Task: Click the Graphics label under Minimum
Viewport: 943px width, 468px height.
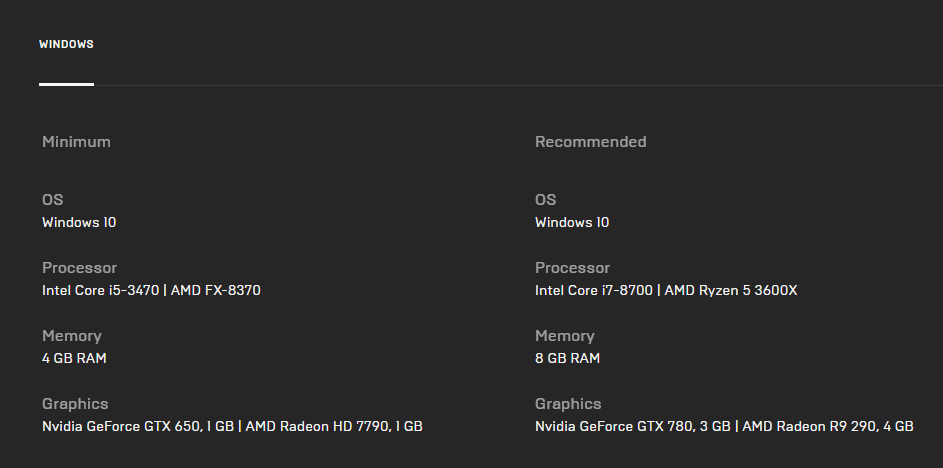Action: (75, 404)
